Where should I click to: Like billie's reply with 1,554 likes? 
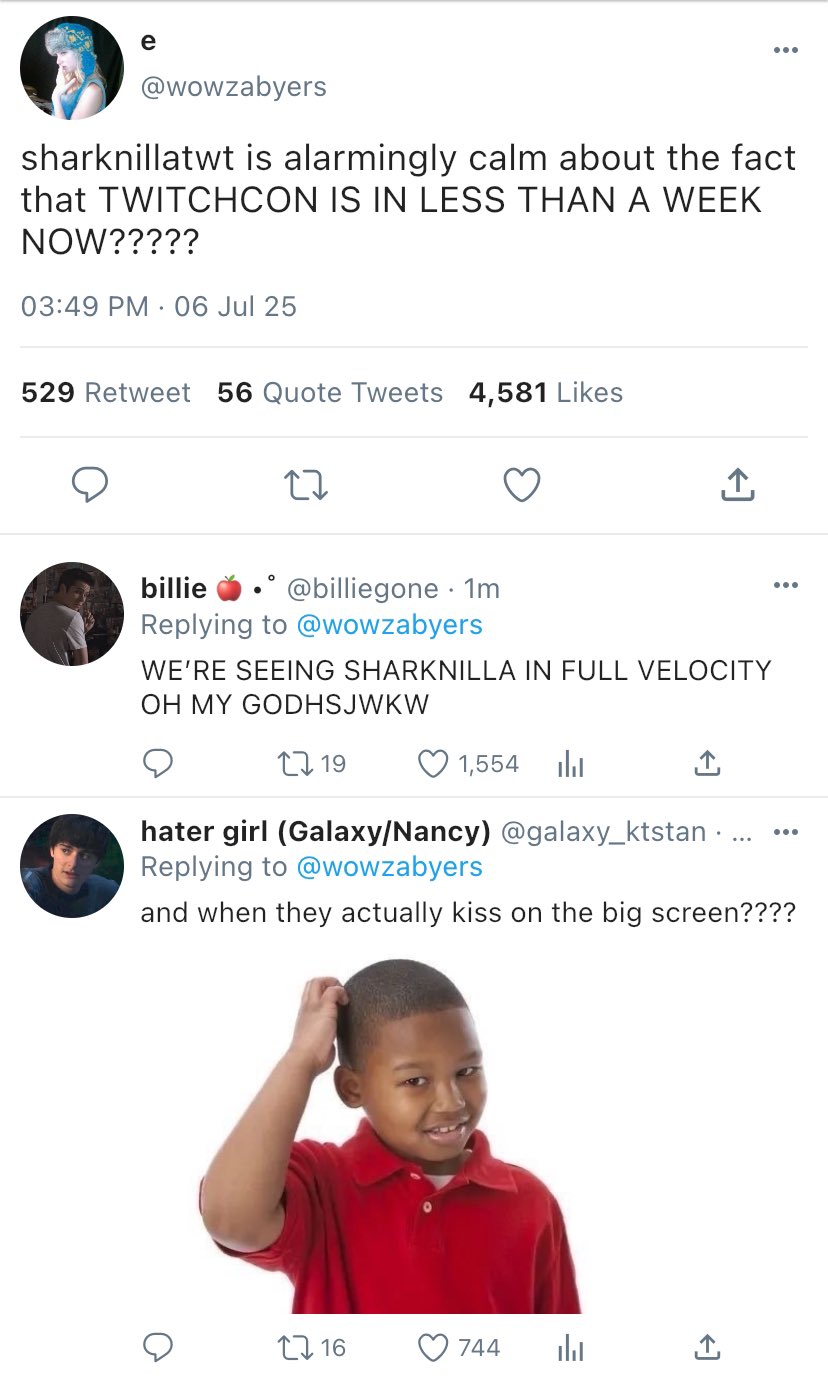point(433,765)
